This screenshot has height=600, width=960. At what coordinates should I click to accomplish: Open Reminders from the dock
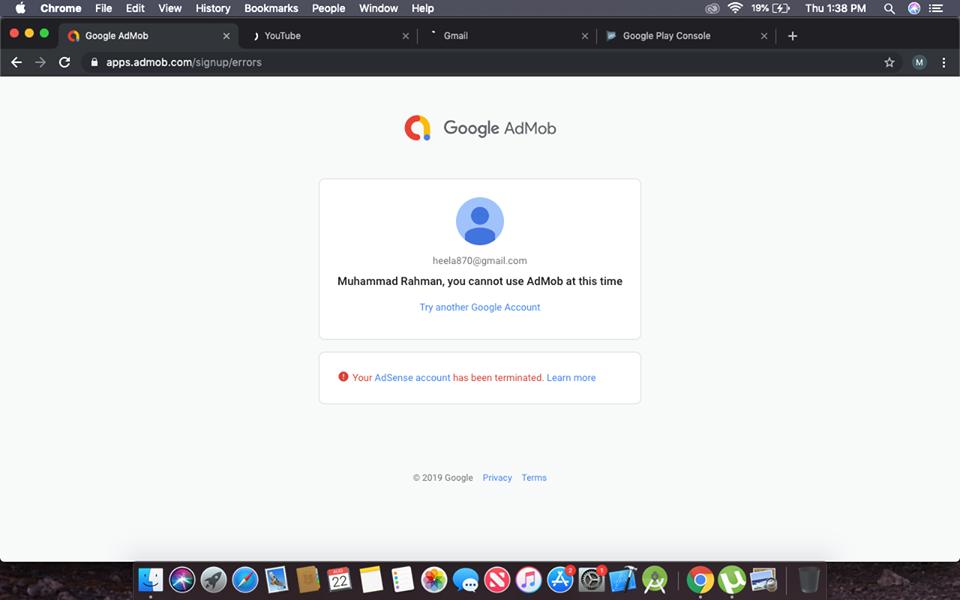tap(402, 579)
